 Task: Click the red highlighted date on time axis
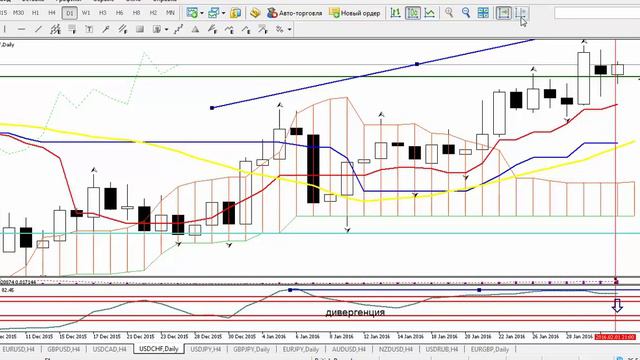coord(615,337)
